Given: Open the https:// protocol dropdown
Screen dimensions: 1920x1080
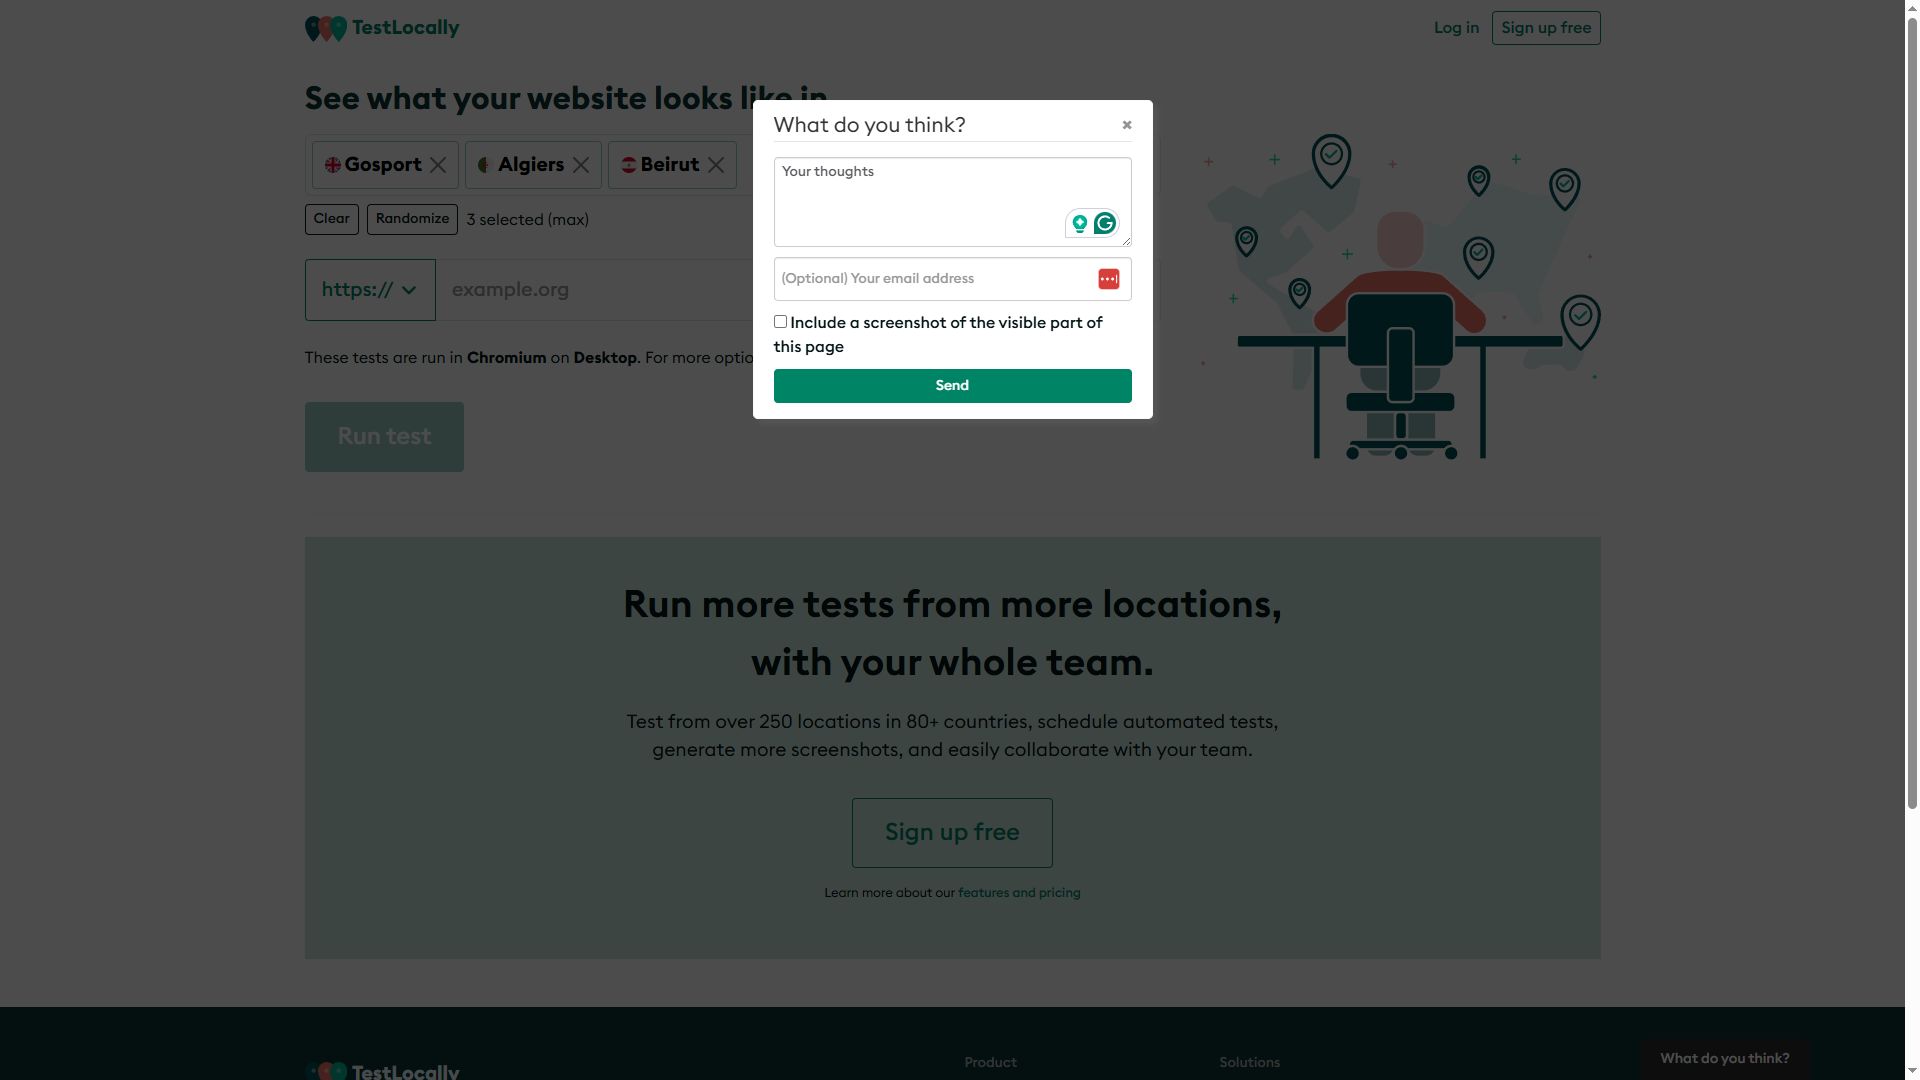Looking at the screenshot, I should (x=369, y=289).
